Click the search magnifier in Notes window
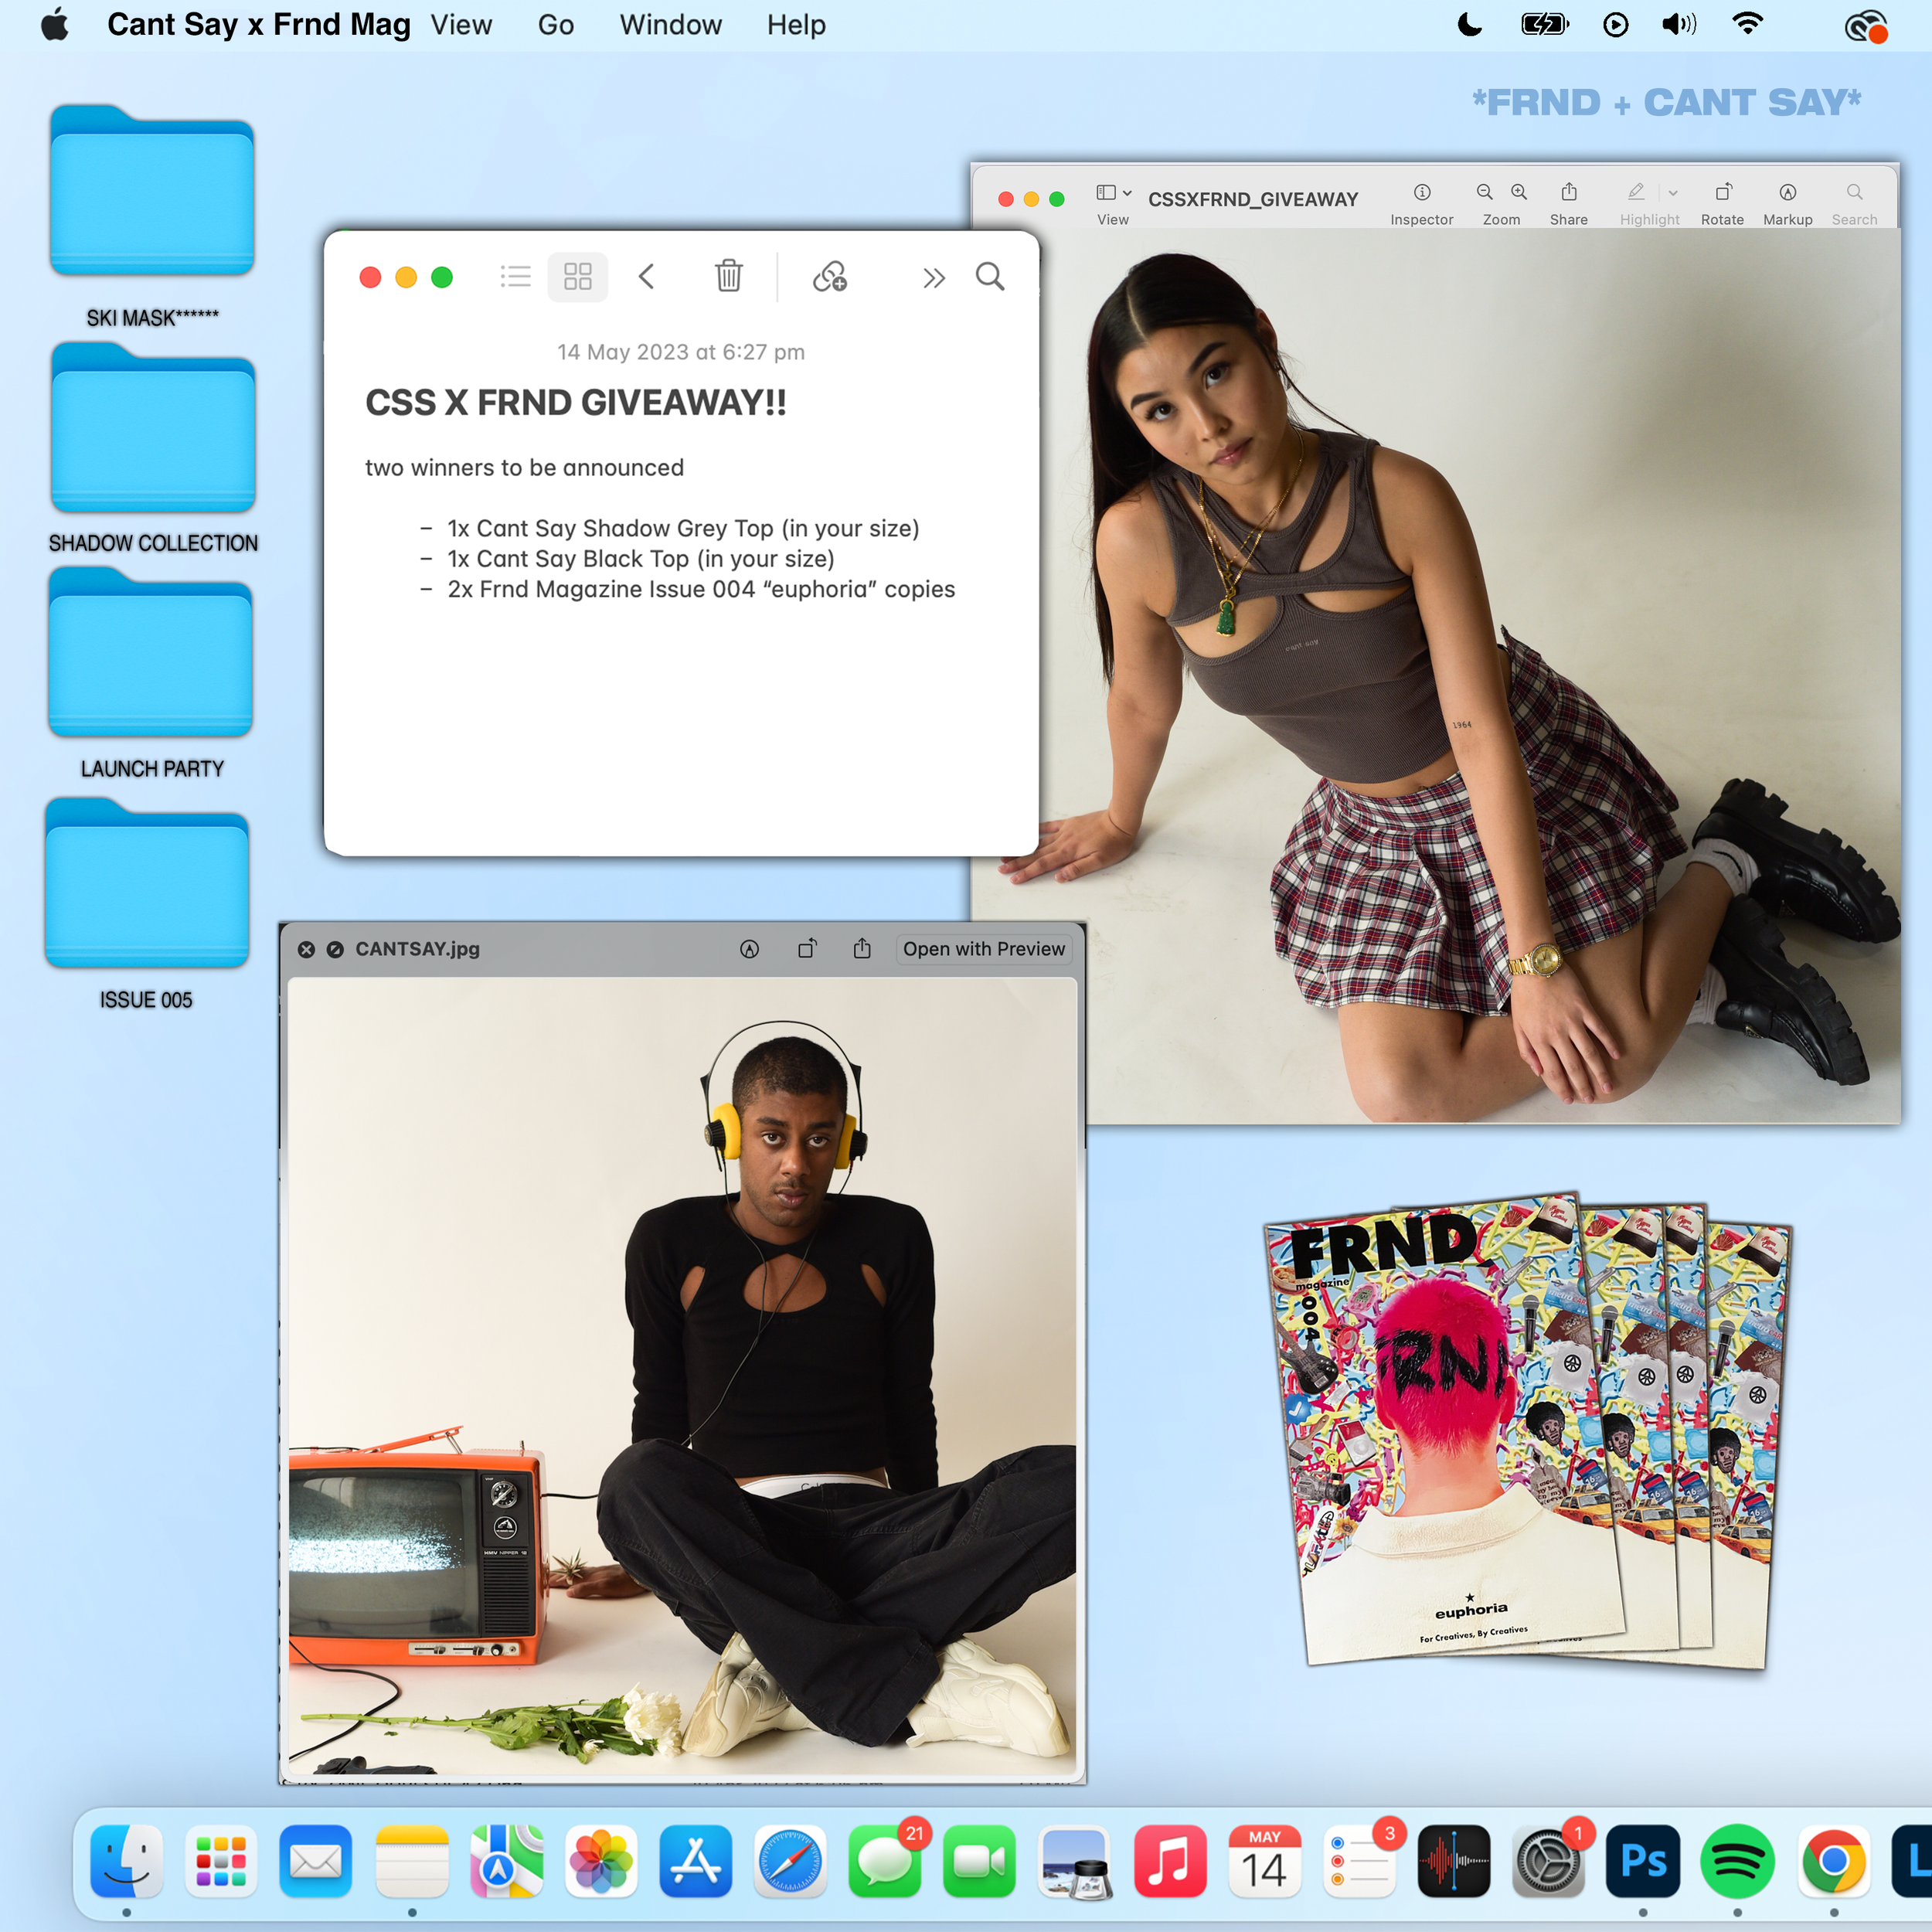Viewport: 1932px width, 1932px height. point(989,276)
